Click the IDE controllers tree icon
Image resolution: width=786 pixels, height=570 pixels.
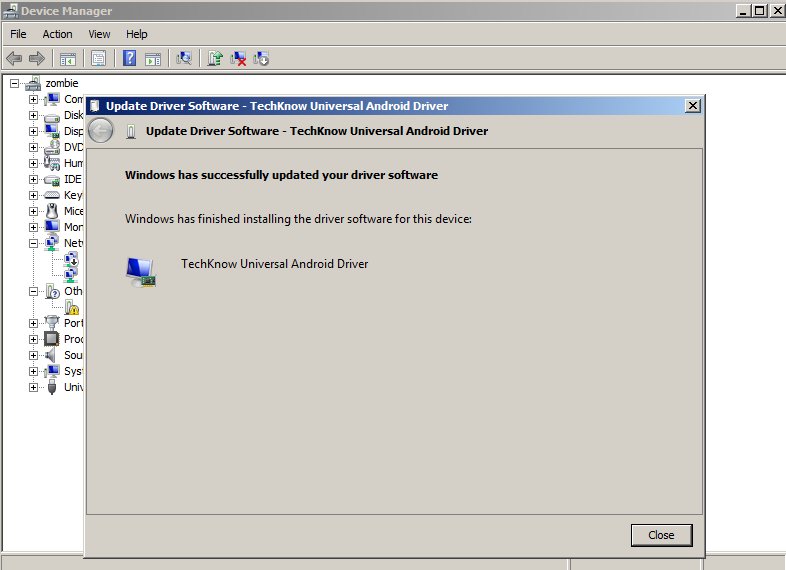(x=52, y=179)
